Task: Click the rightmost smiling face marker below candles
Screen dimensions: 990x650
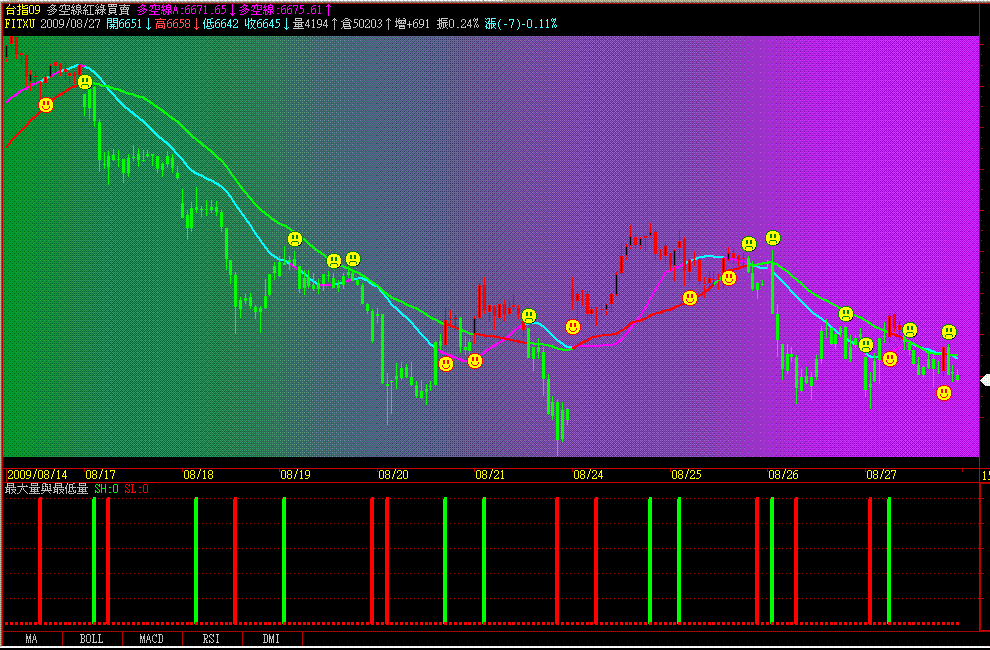Action: pos(944,393)
